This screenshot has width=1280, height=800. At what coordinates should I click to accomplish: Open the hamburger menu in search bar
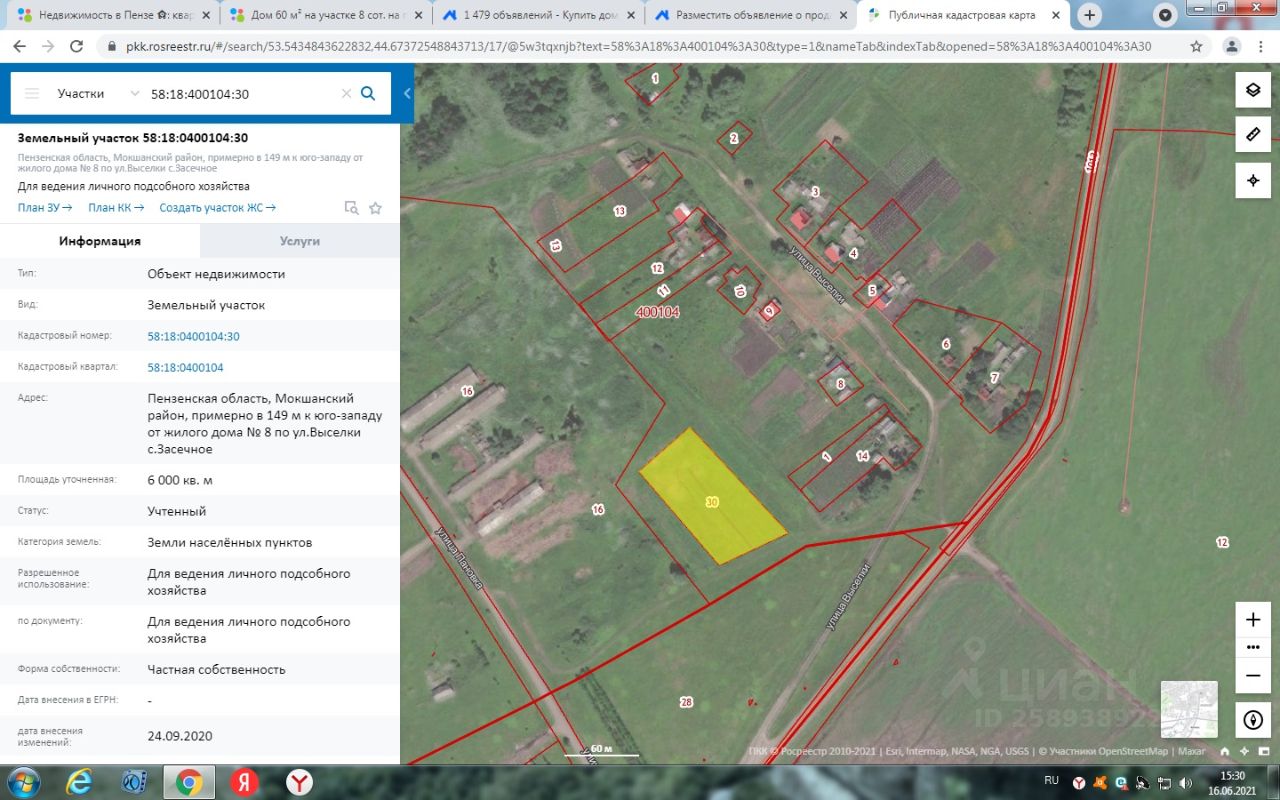[x=32, y=93]
